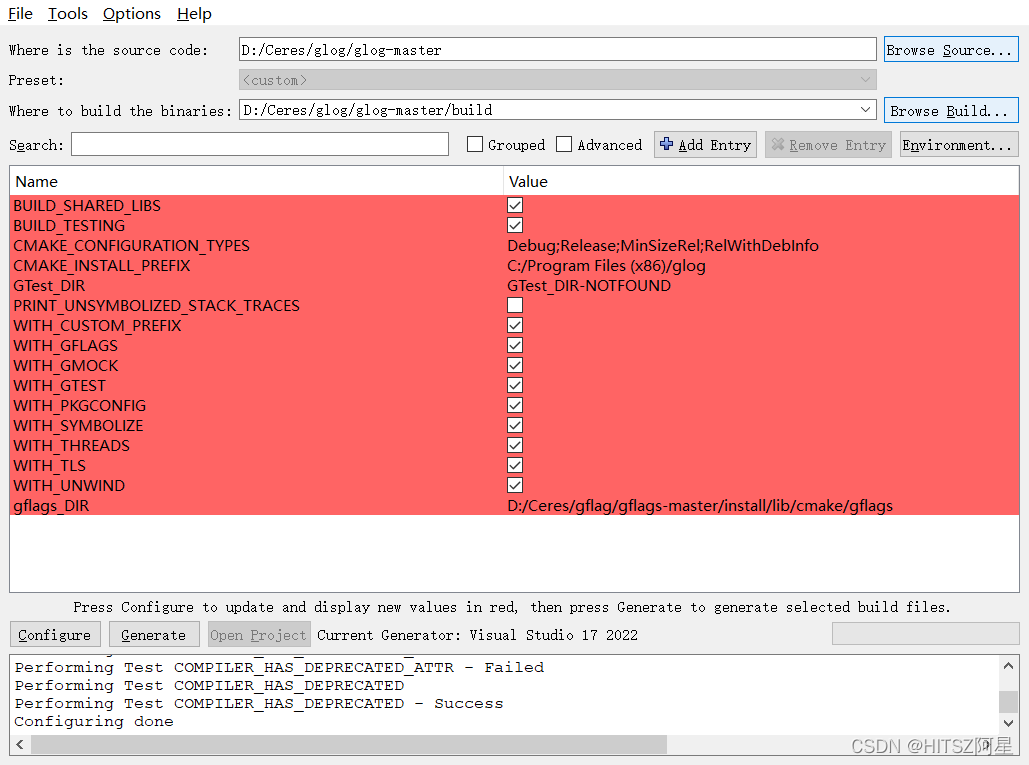Select CMAKE_INSTALL_PREFIX value C:/Program Files (x86)/glog
The image size is (1029, 765).
(606, 266)
